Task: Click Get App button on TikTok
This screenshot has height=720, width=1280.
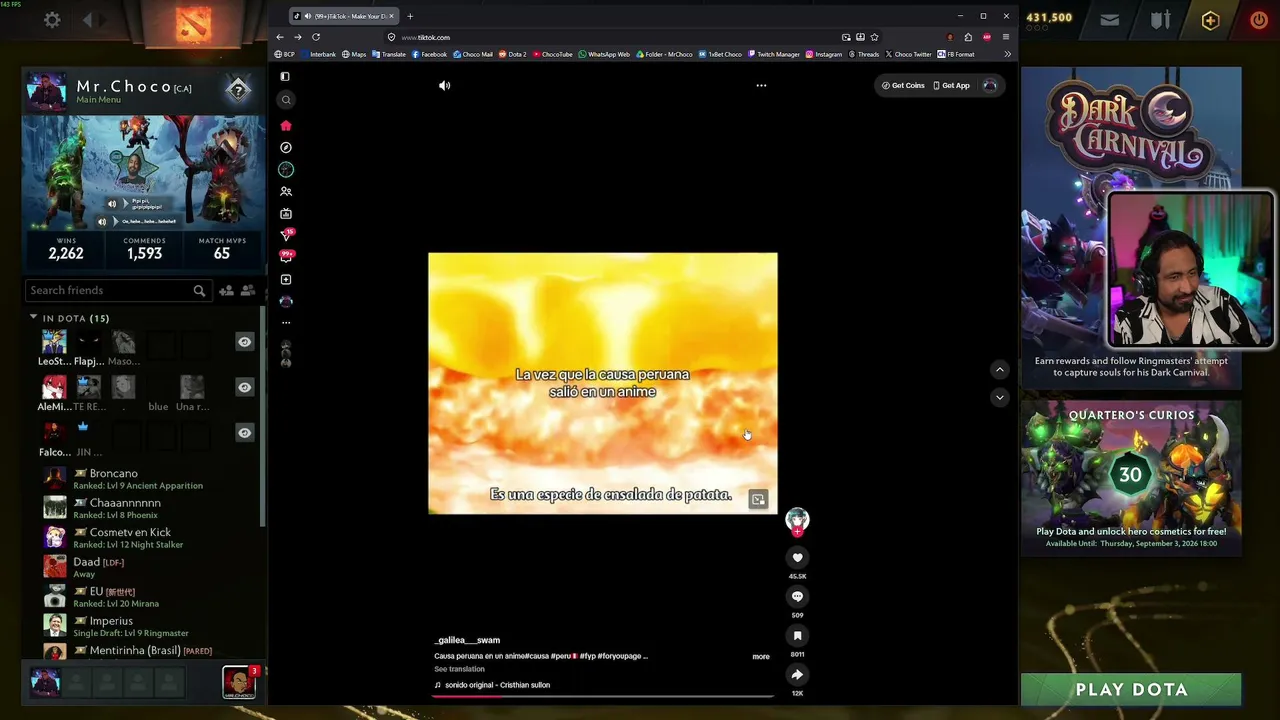Action: tap(951, 86)
